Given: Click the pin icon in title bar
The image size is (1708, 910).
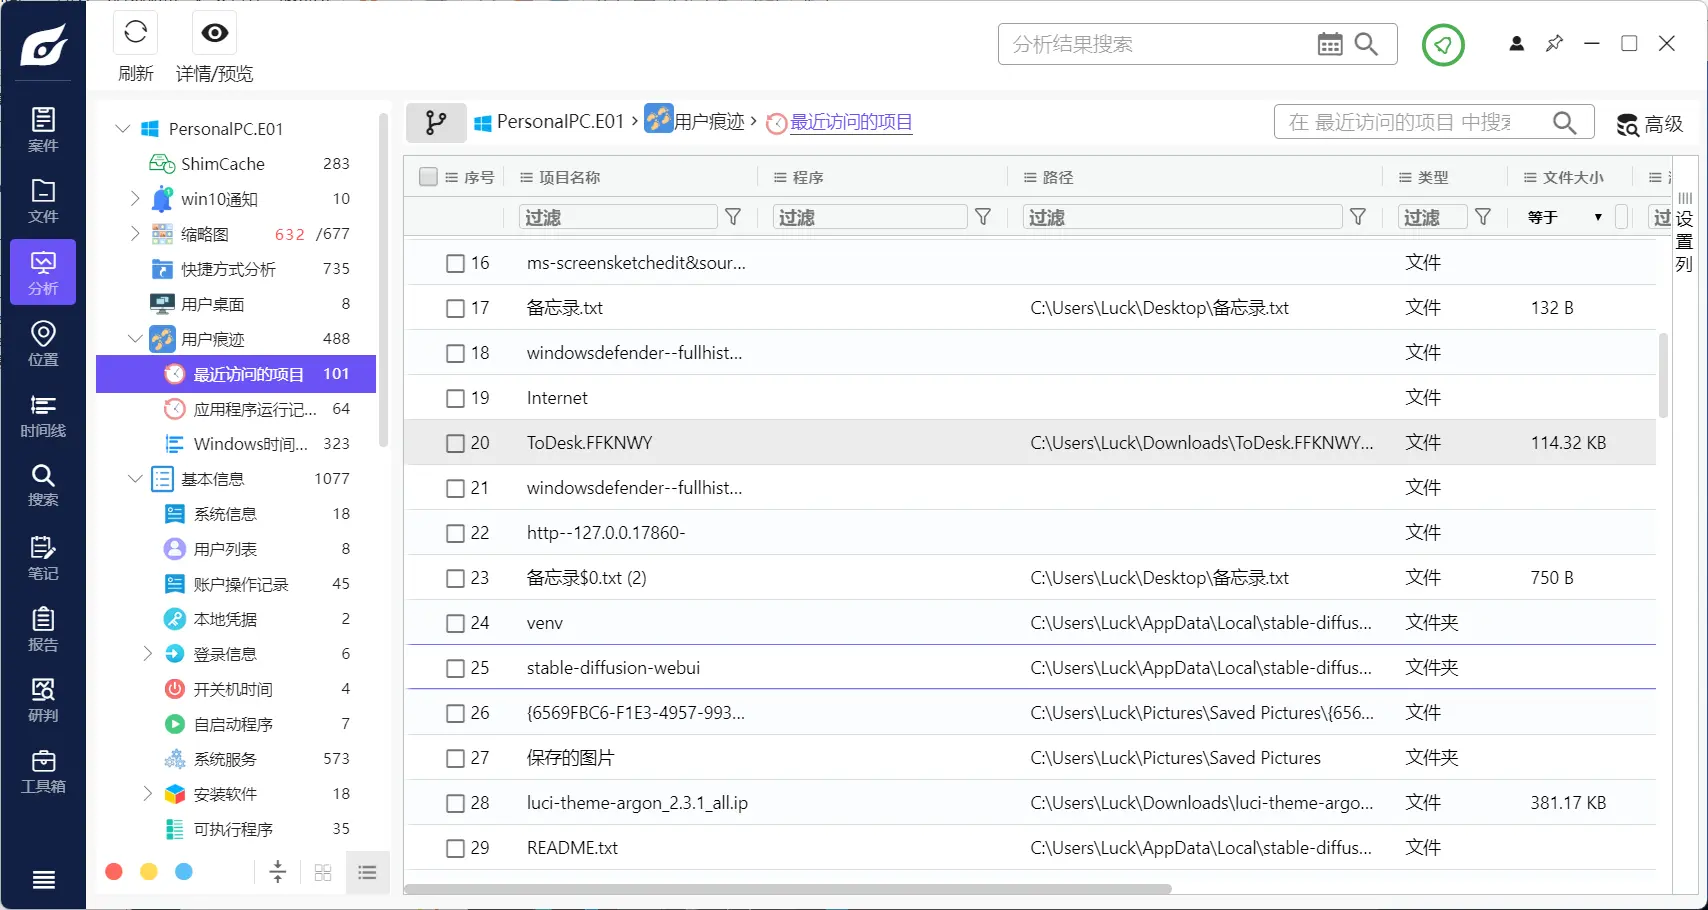Looking at the screenshot, I should pos(1554,44).
